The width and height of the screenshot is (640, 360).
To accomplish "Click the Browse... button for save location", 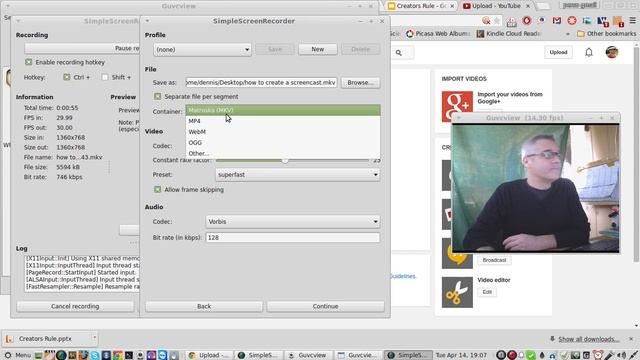I will pyautogui.click(x=360, y=82).
